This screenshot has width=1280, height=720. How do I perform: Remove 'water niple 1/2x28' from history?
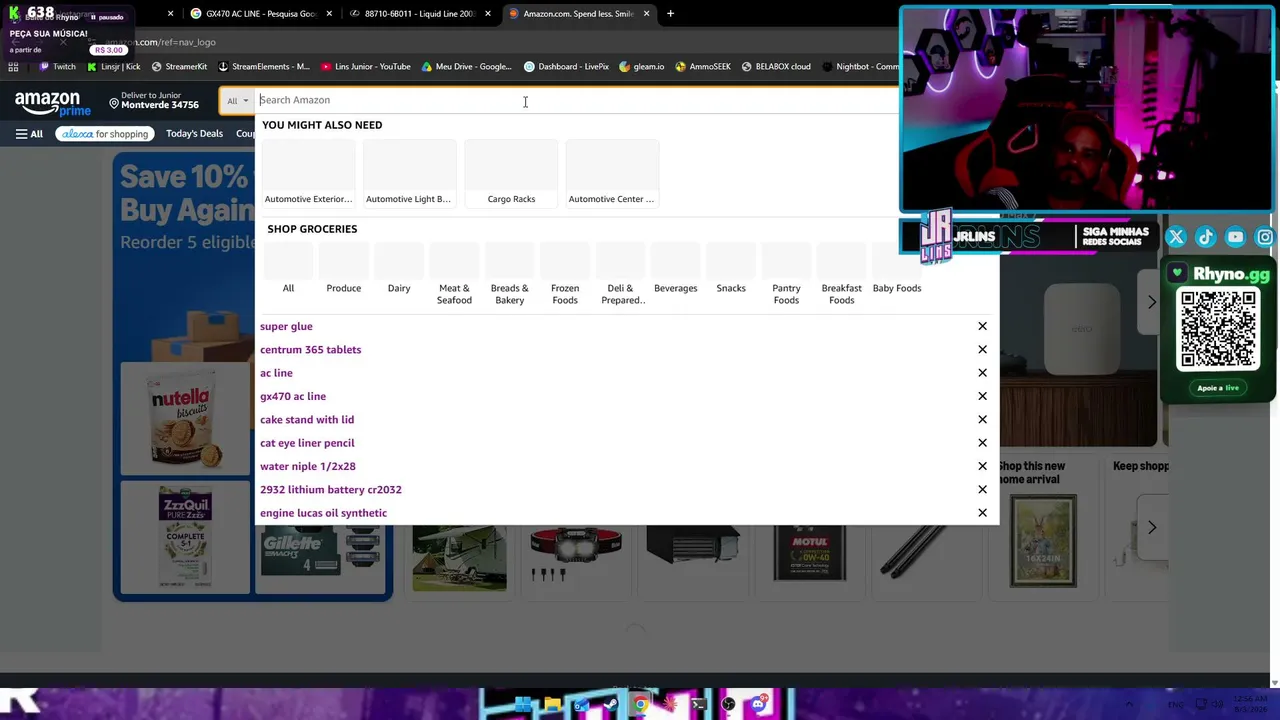[982, 466]
